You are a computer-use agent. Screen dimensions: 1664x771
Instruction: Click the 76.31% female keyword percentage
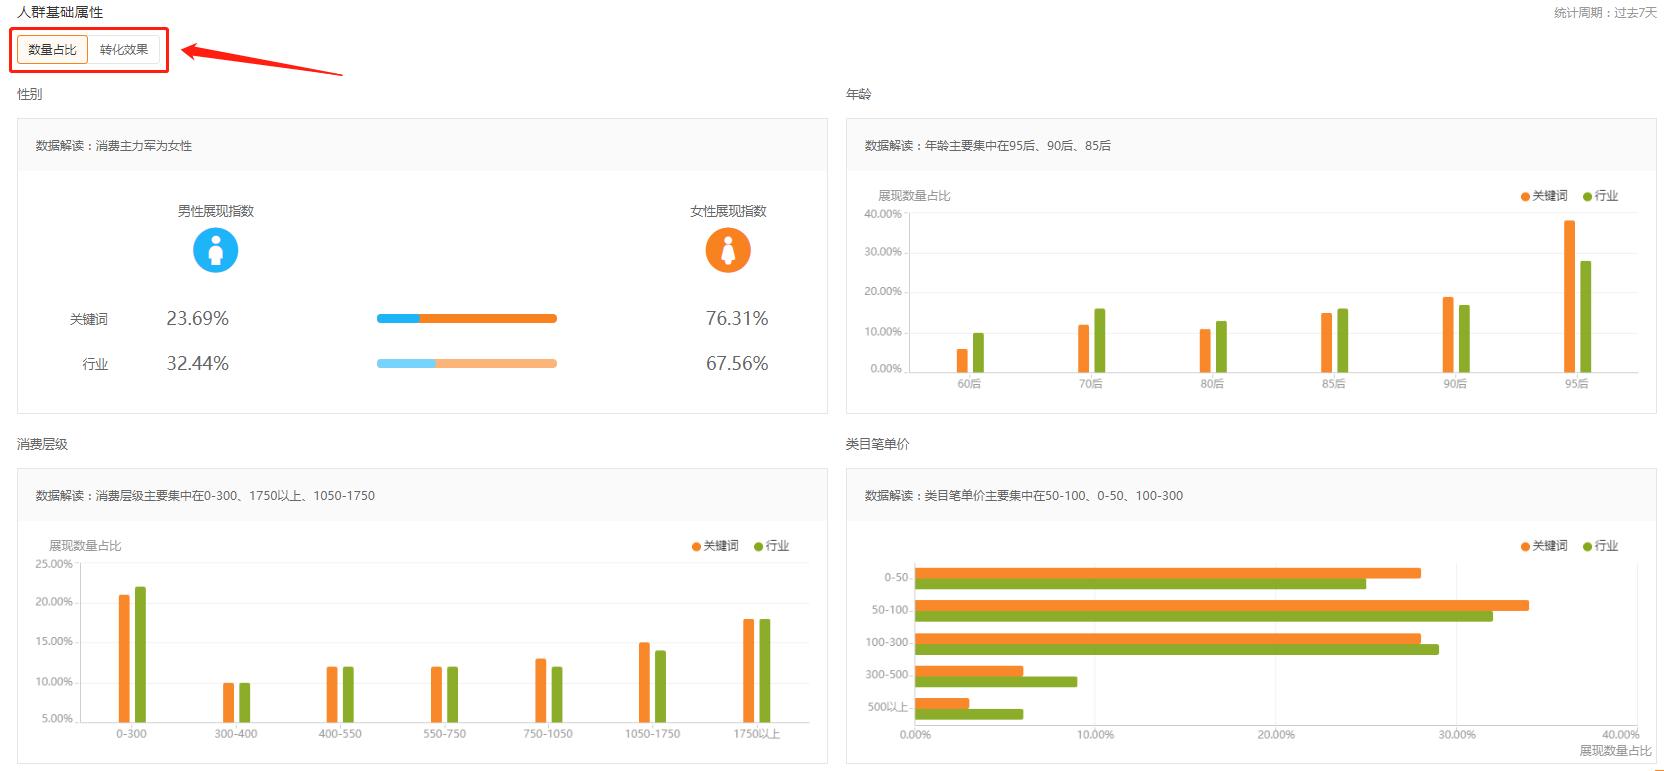(736, 319)
